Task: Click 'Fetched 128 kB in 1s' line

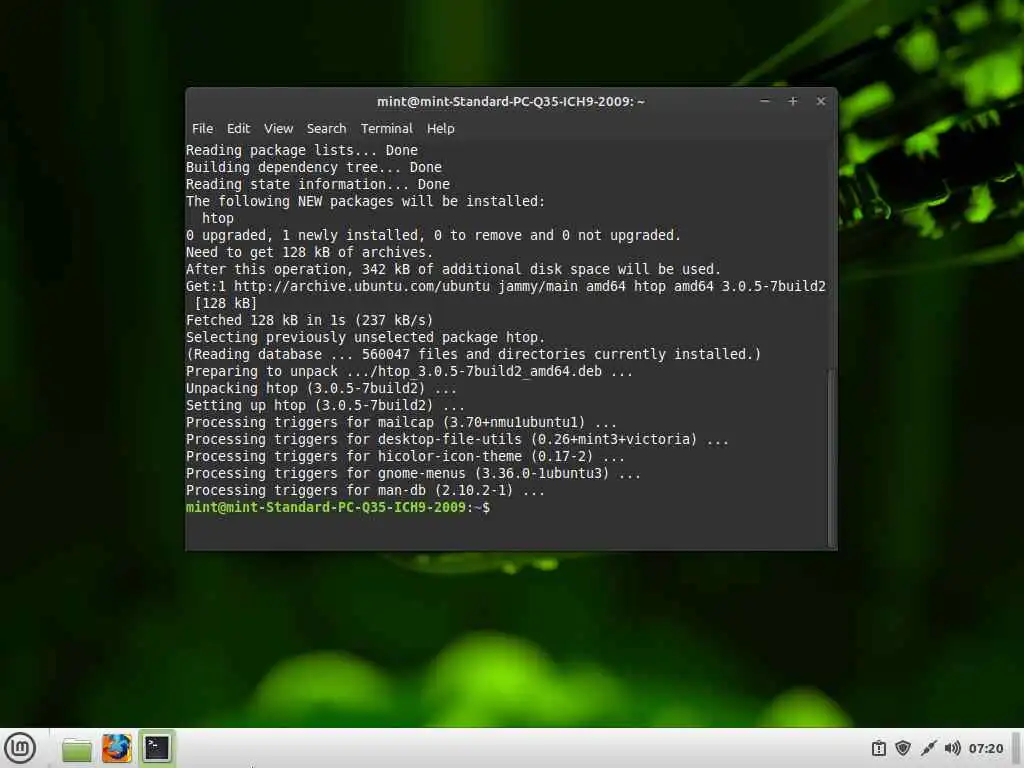Action: (309, 320)
